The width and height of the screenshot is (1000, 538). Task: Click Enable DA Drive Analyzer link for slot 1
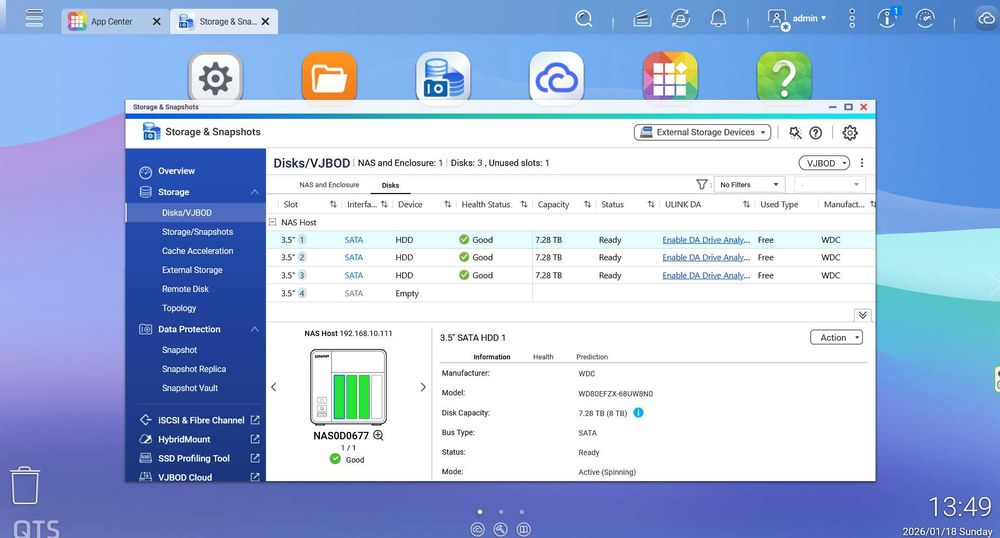[x=706, y=240]
